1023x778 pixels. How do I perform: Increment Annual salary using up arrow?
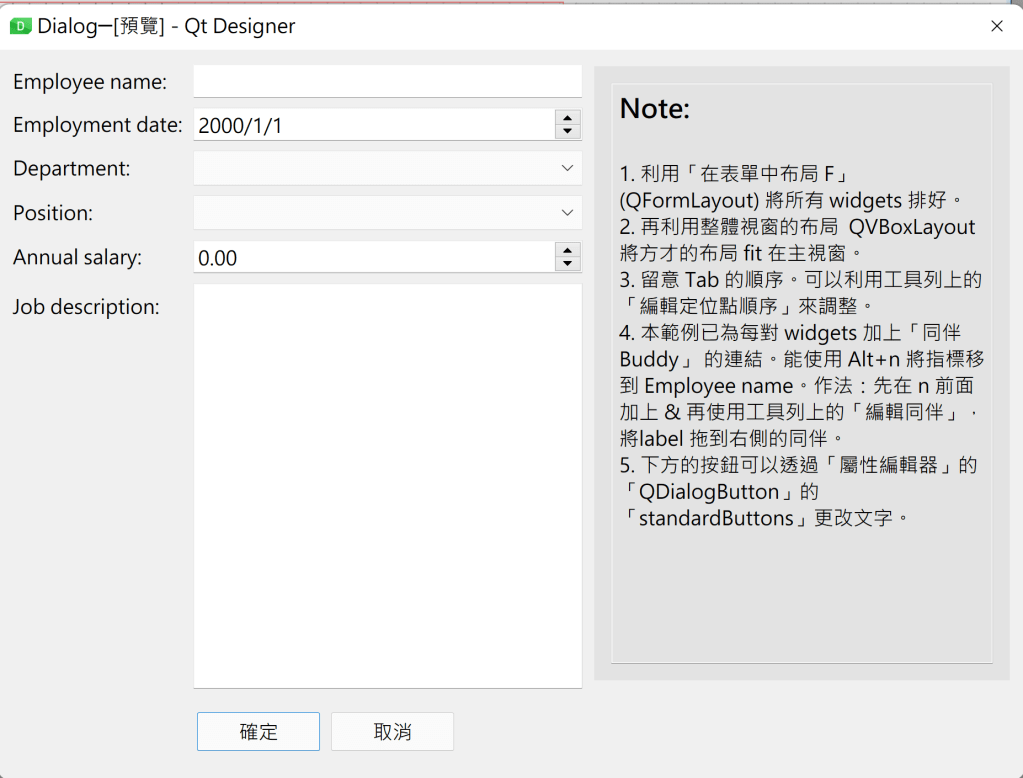click(x=567, y=251)
